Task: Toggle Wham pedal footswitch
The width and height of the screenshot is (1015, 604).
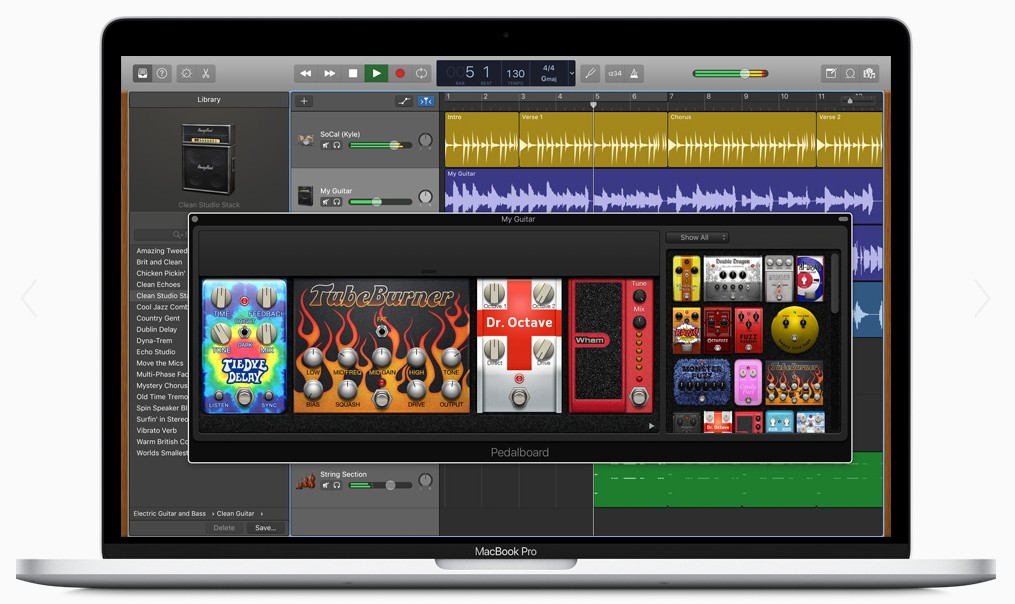Action: tap(640, 396)
